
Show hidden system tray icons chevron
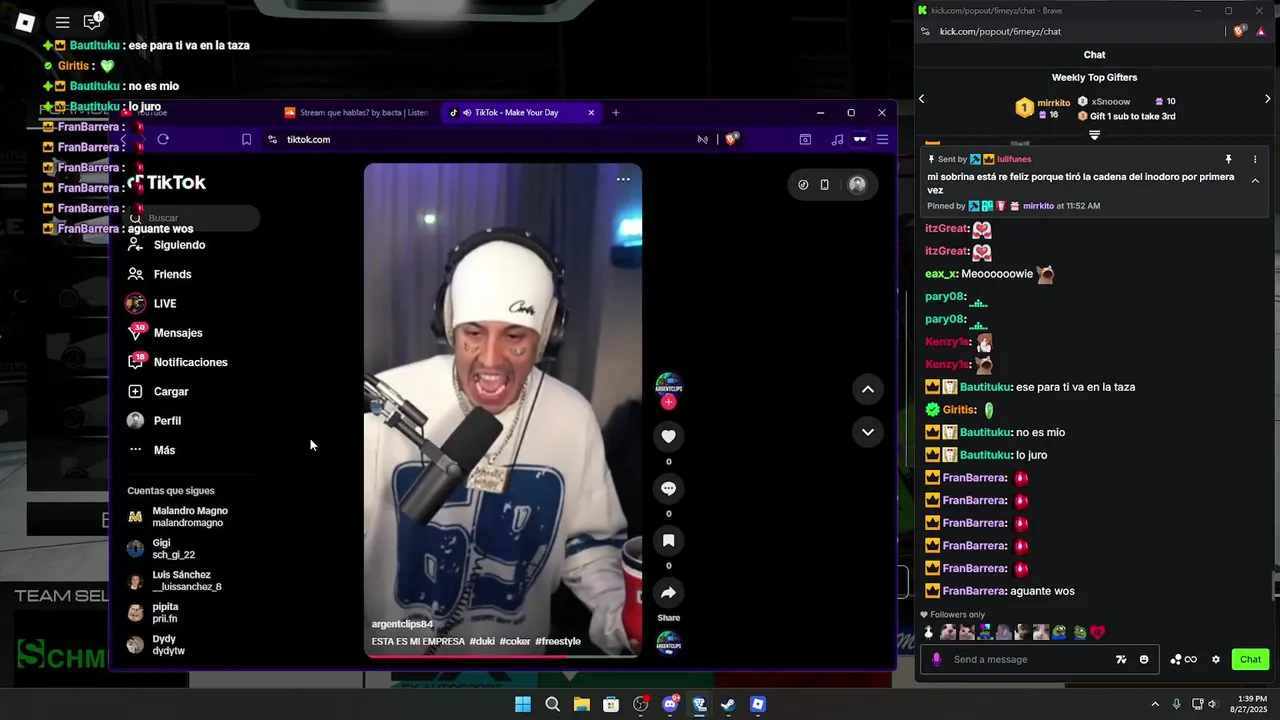pyautogui.click(x=1154, y=704)
